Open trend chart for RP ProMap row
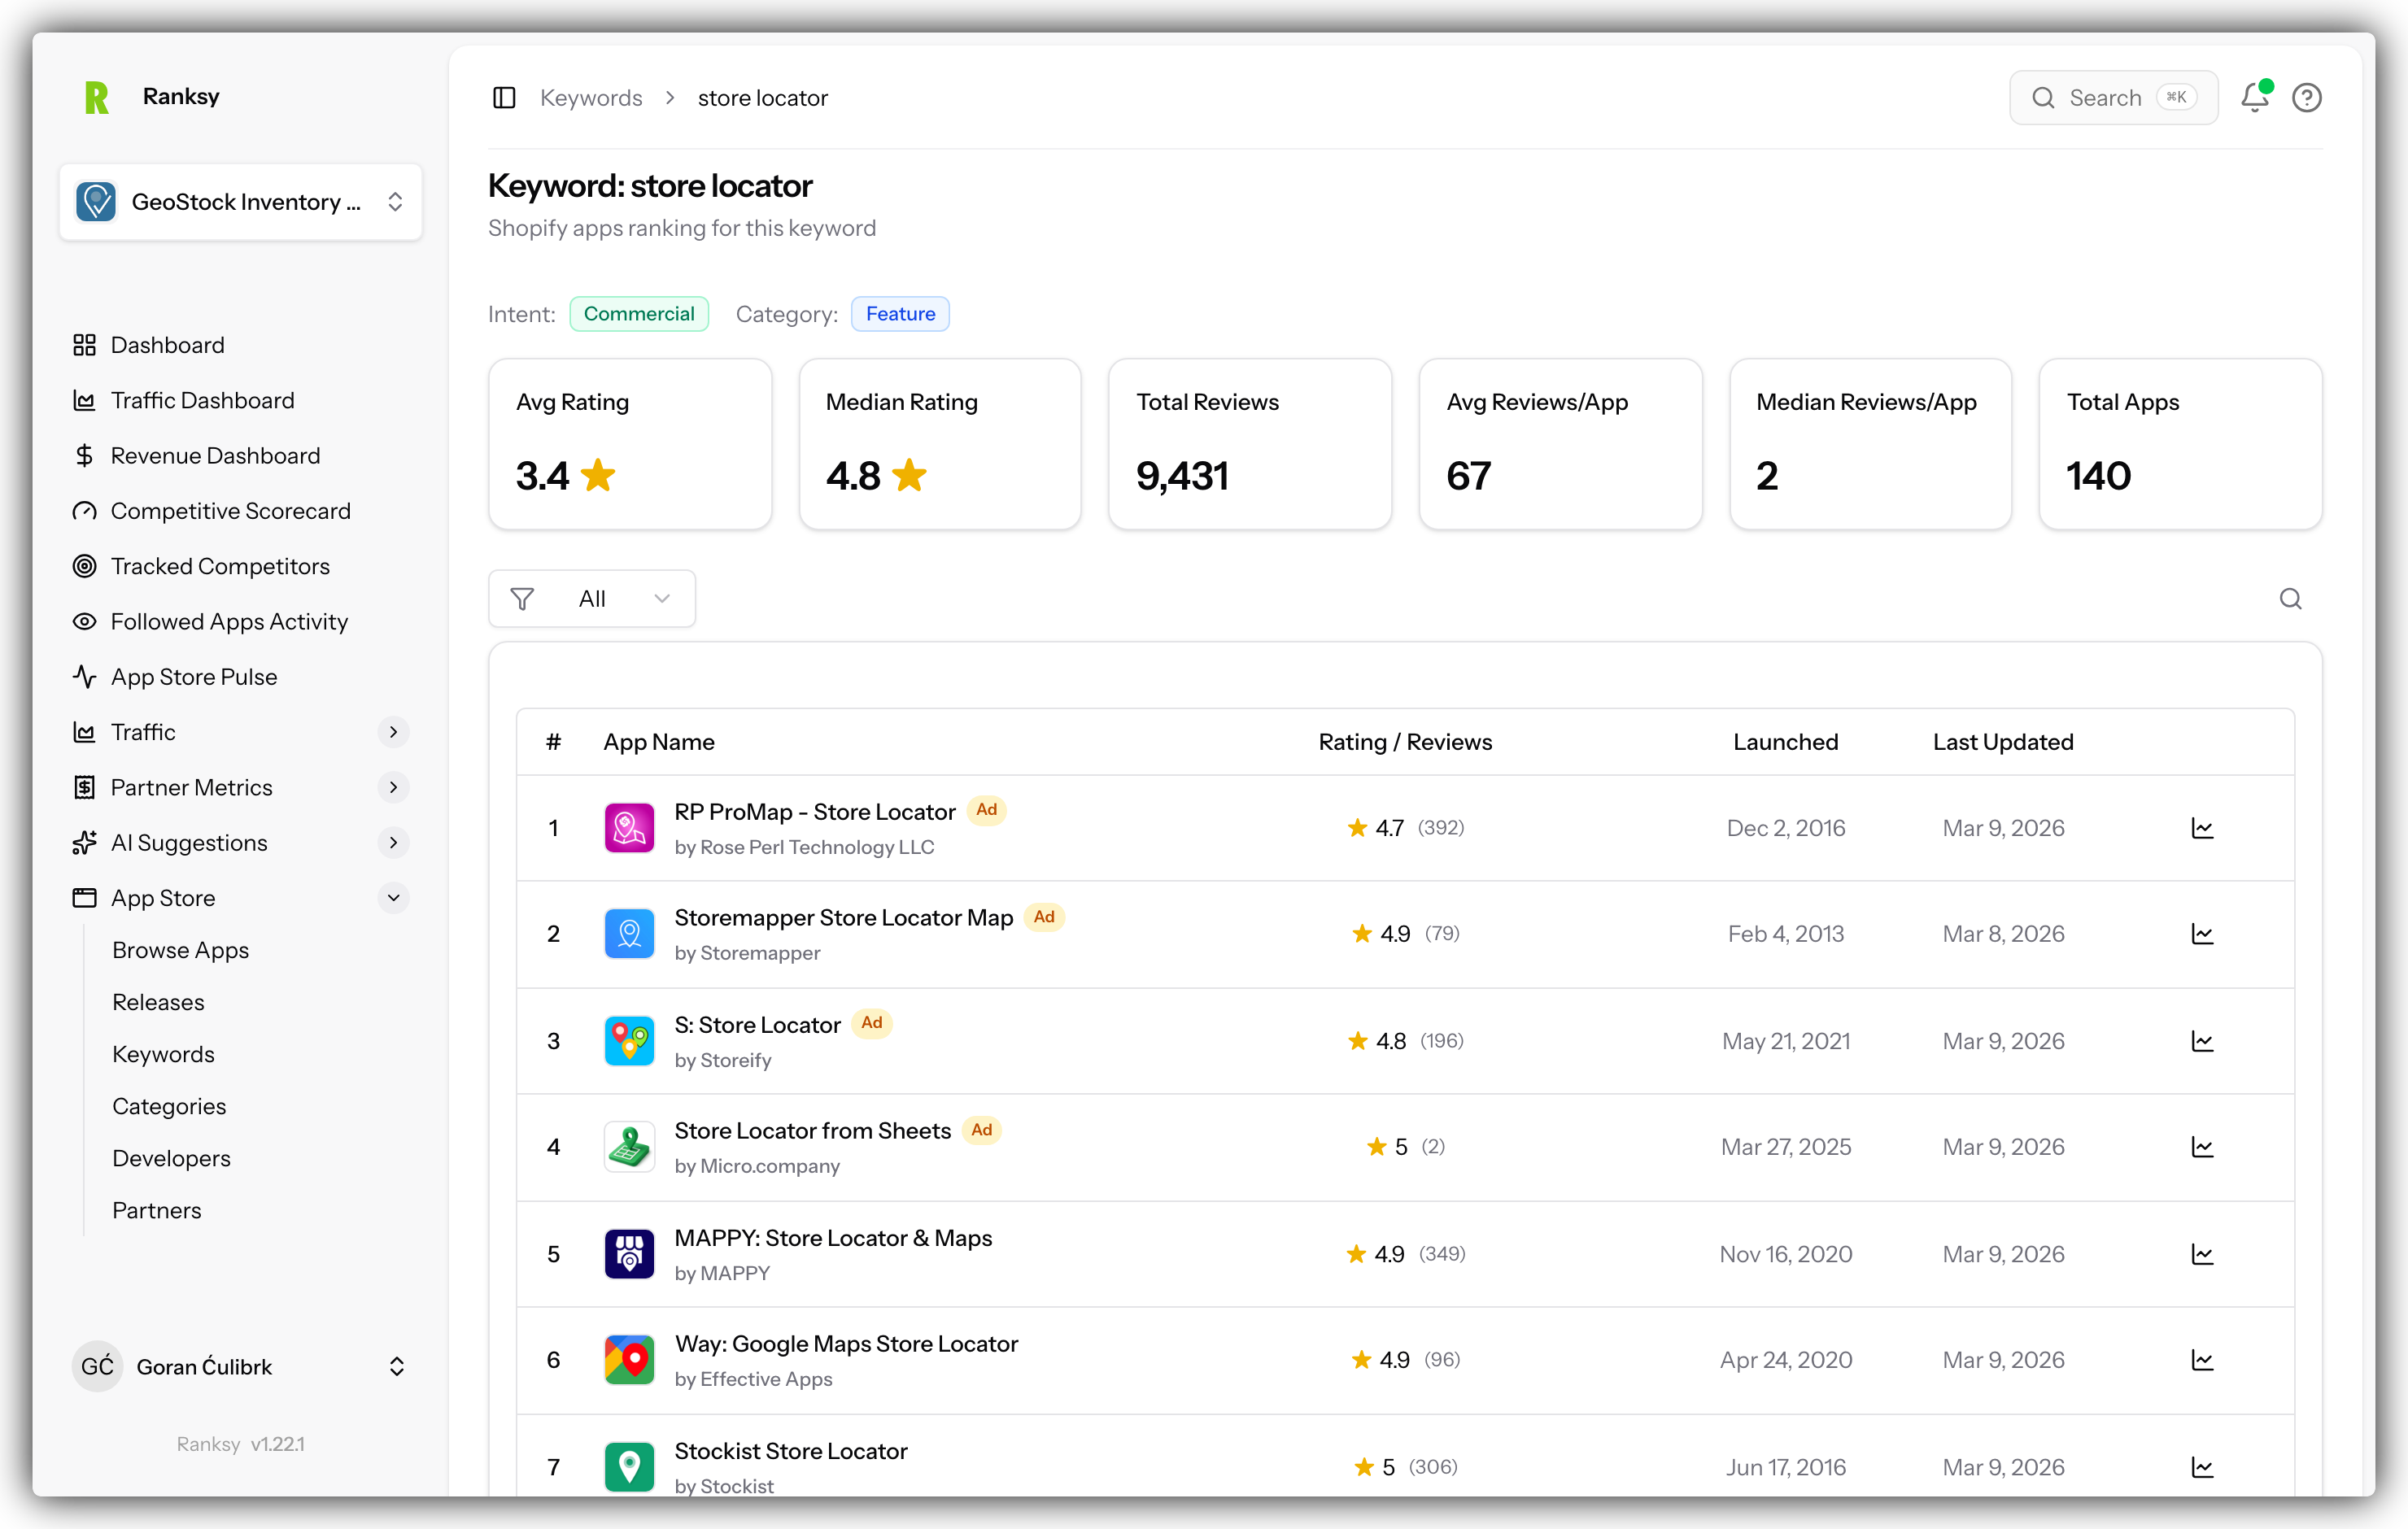This screenshot has width=2408, height=1529. pos(2202,828)
